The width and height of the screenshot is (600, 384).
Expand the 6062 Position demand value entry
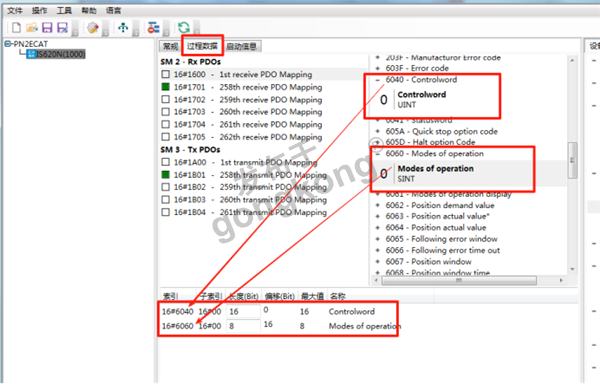click(378, 205)
